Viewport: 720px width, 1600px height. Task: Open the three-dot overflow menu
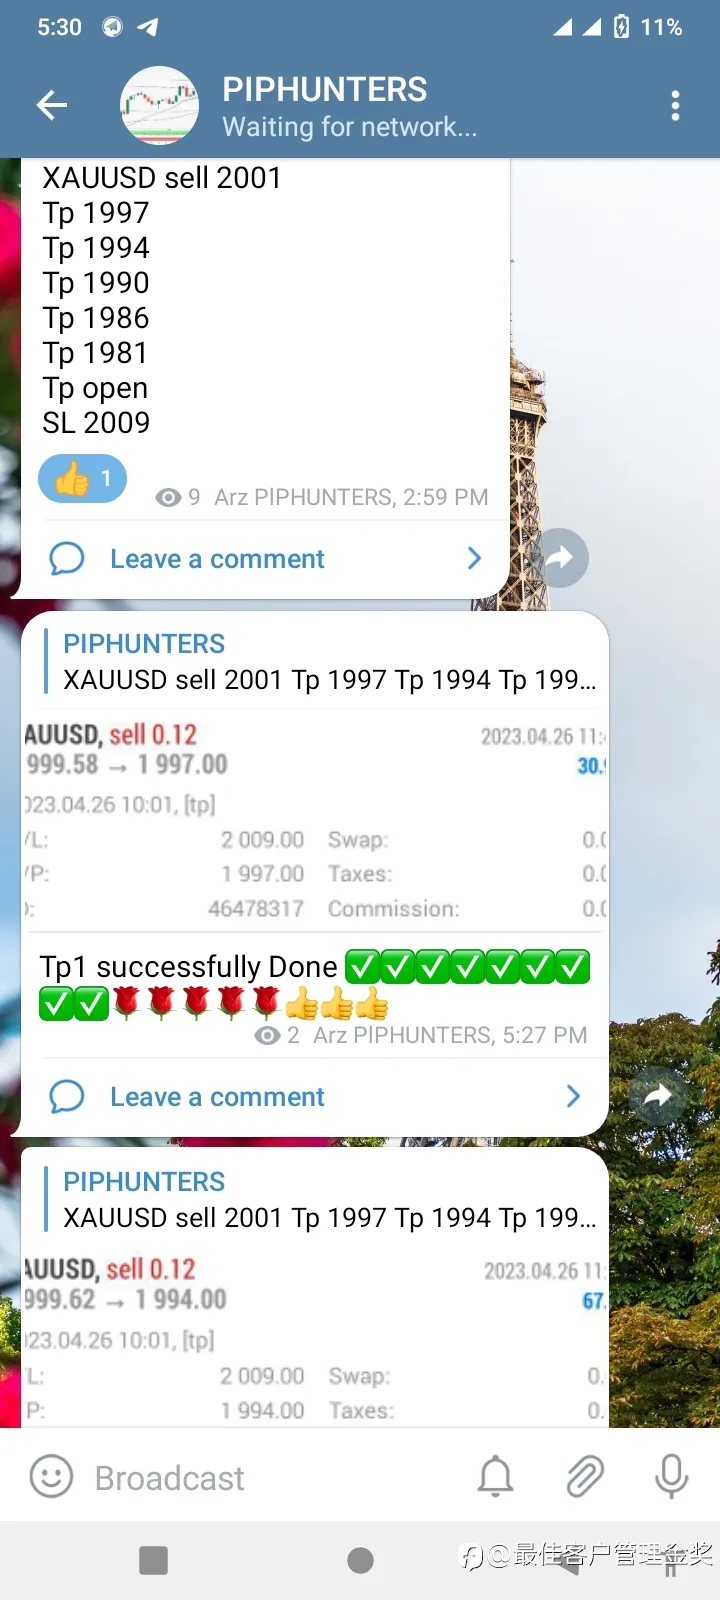pos(676,105)
